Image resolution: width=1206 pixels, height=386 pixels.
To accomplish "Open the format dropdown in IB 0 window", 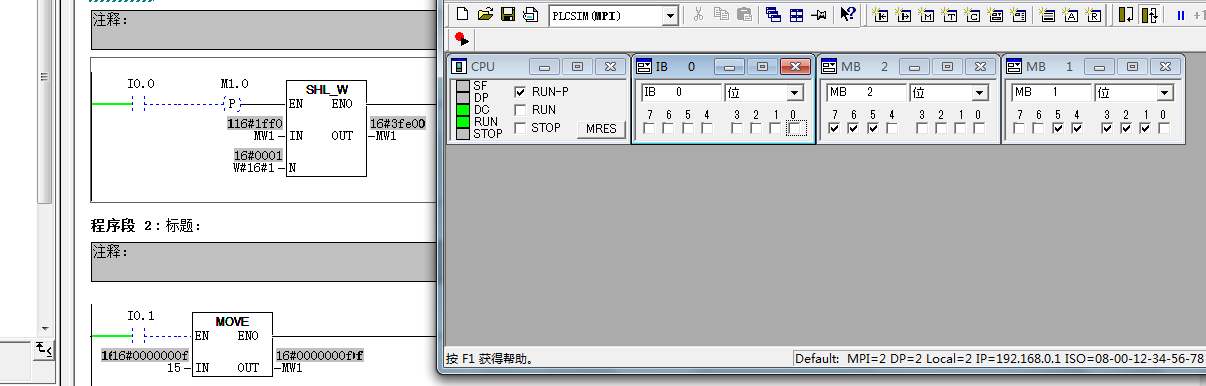I will [795, 93].
